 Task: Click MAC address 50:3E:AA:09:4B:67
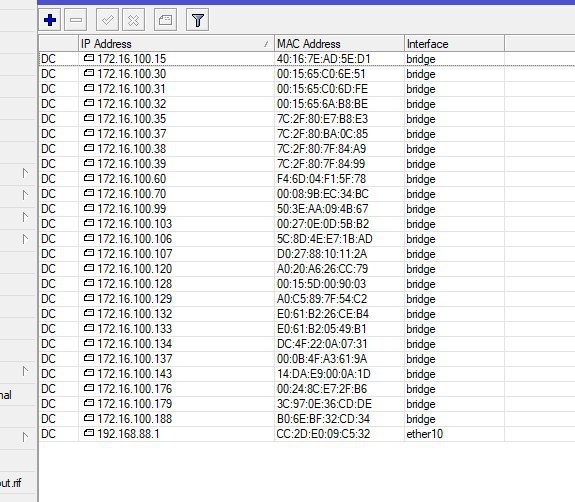(x=322, y=209)
